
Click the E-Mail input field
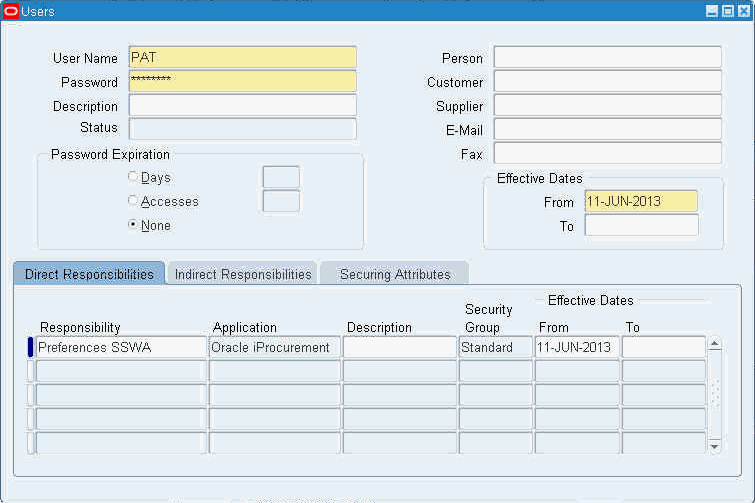pyautogui.click(x=607, y=129)
